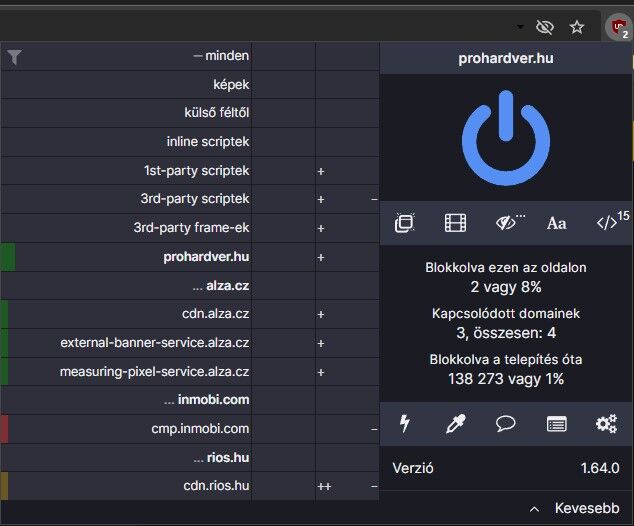Viewport: 634px width, 526px height.
Task: Select the képek rule row
Action: tap(125, 84)
